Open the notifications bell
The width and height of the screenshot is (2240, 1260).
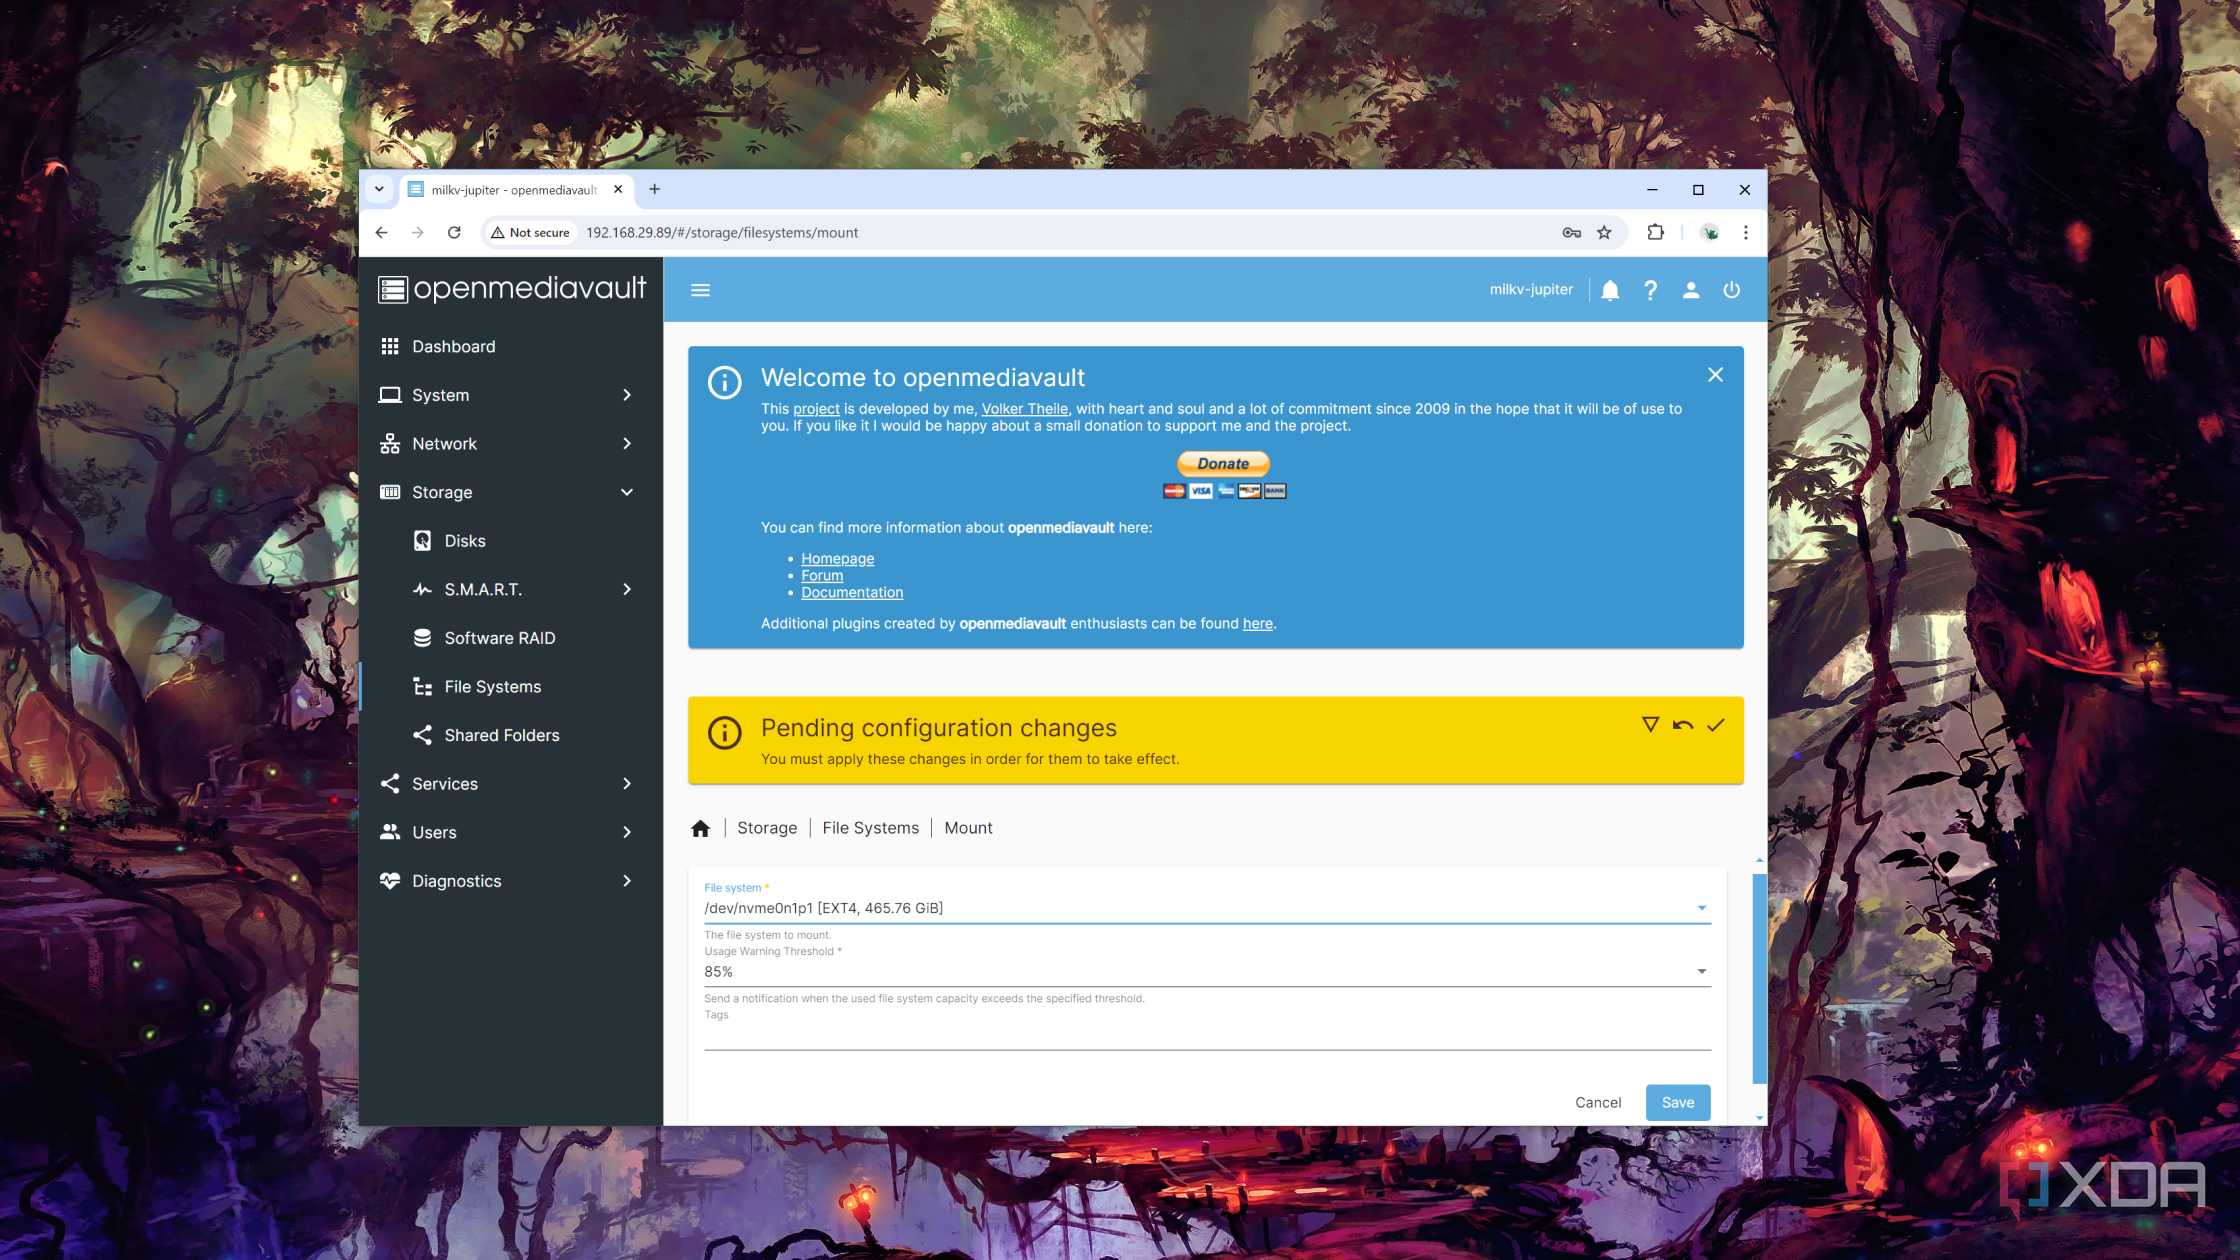point(1610,290)
